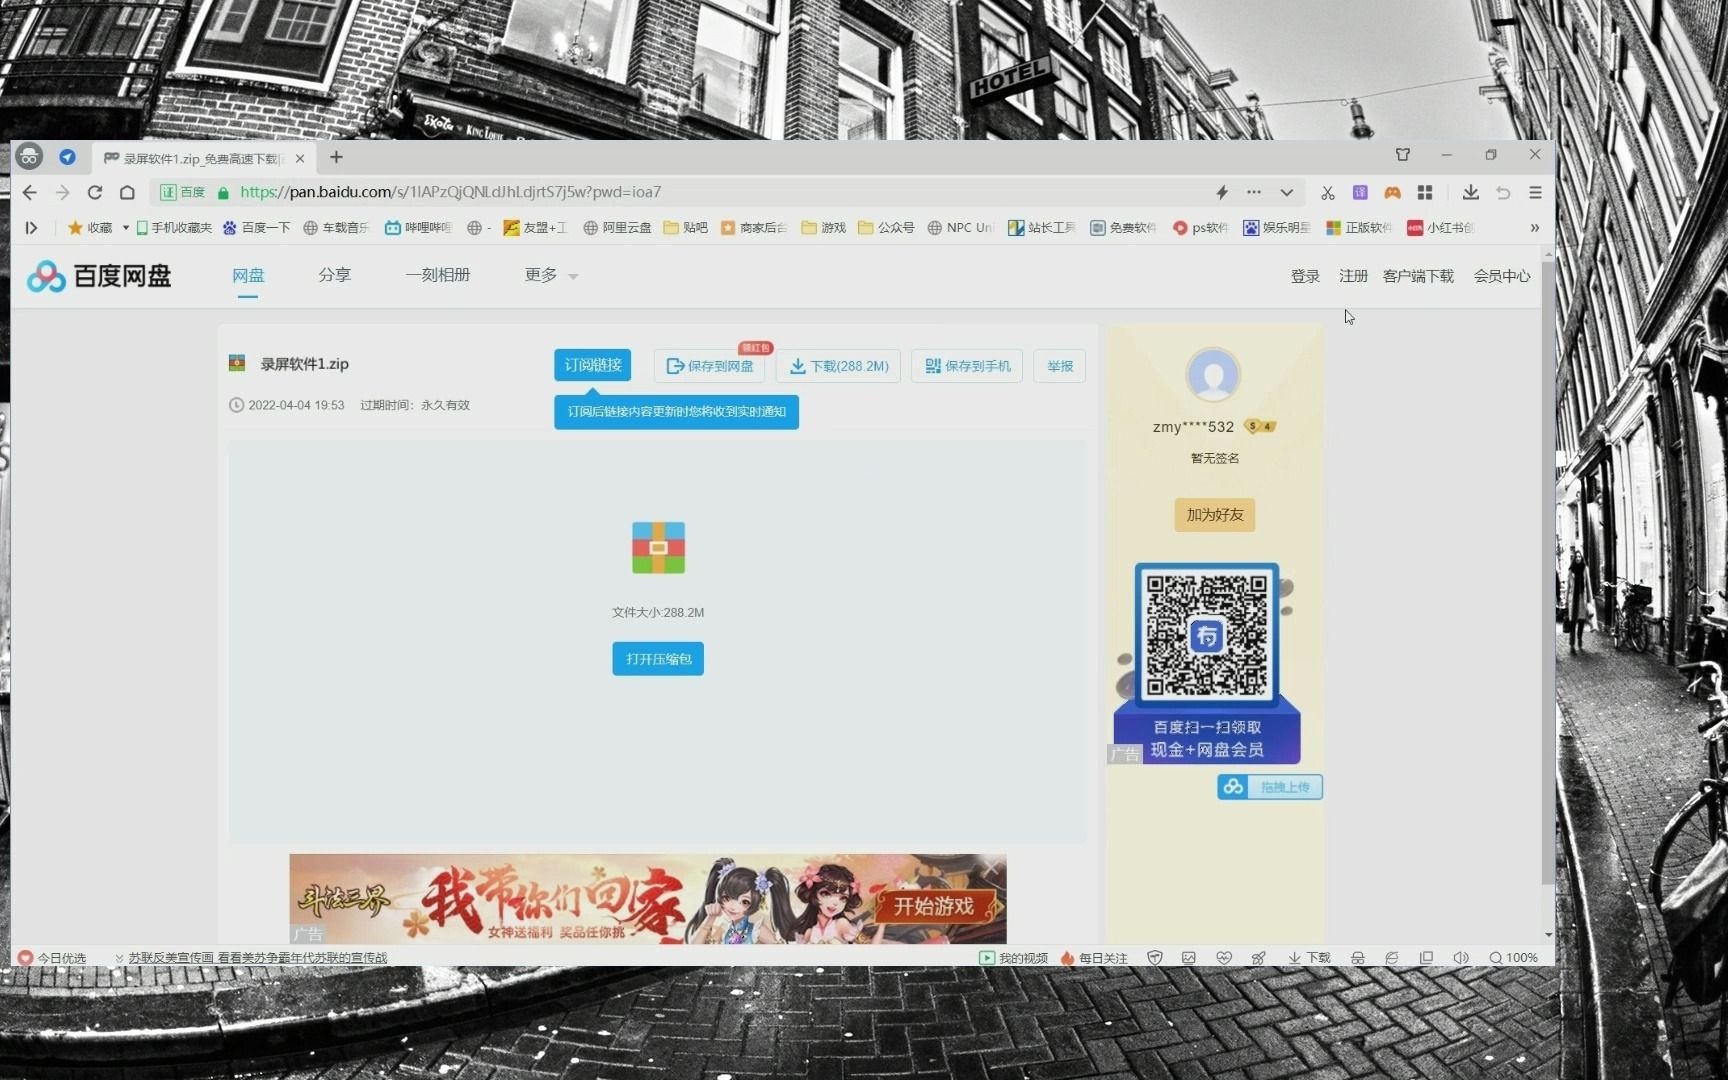
Task: Open the browser downloads icon
Action: pos(1470,192)
